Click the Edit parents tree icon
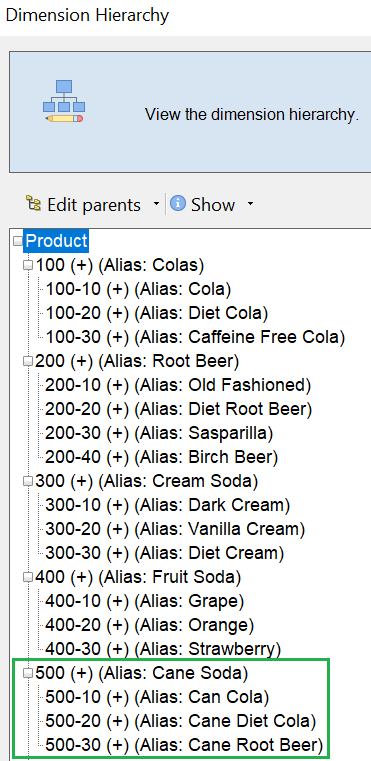The image size is (371, 761). point(34,204)
